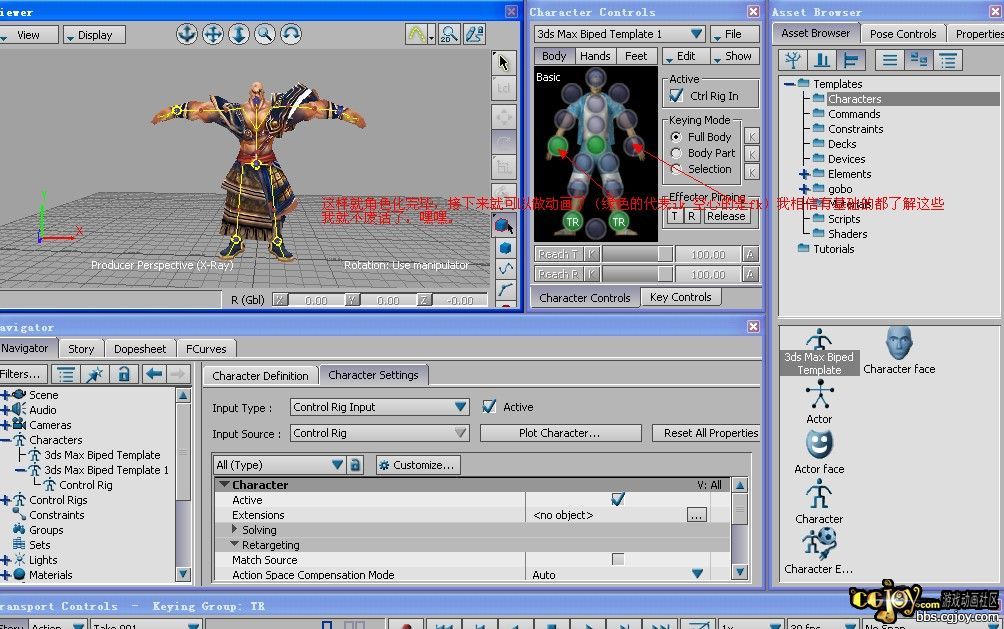
Task: Collapse the Retargeting property group
Action: click(x=235, y=544)
